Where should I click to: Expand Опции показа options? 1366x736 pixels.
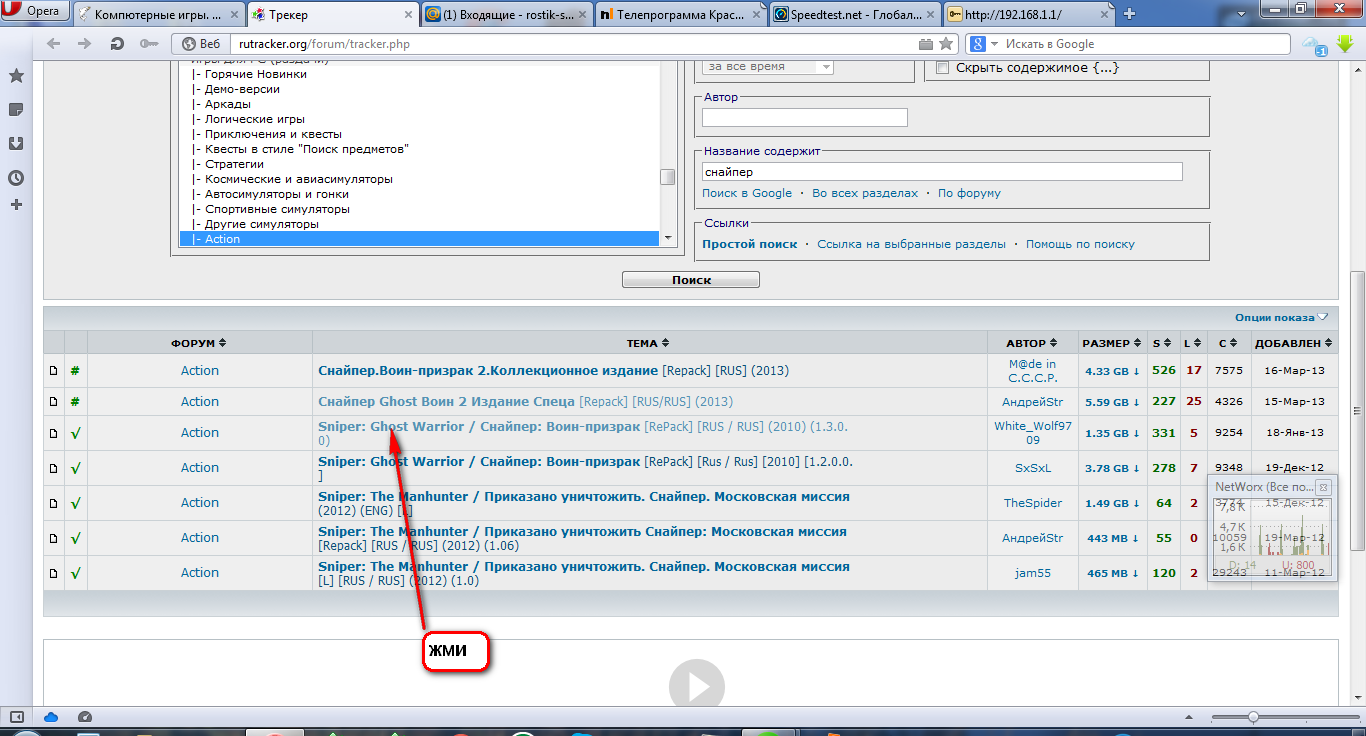pyautogui.click(x=1281, y=317)
